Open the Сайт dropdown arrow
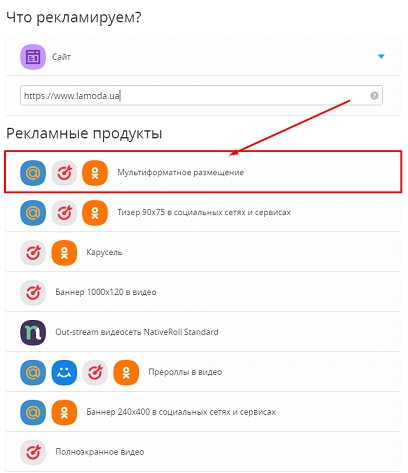Viewport: 408px width, 473px height. pos(381,57)
